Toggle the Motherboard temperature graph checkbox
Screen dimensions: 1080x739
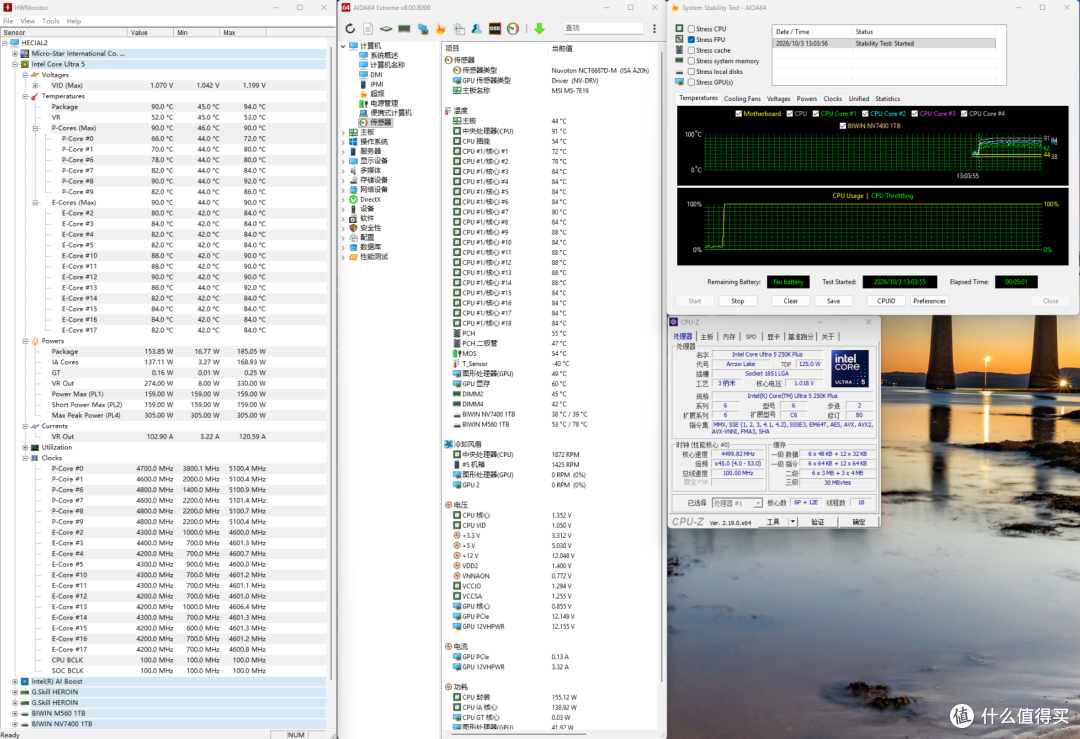click(738, 114)
